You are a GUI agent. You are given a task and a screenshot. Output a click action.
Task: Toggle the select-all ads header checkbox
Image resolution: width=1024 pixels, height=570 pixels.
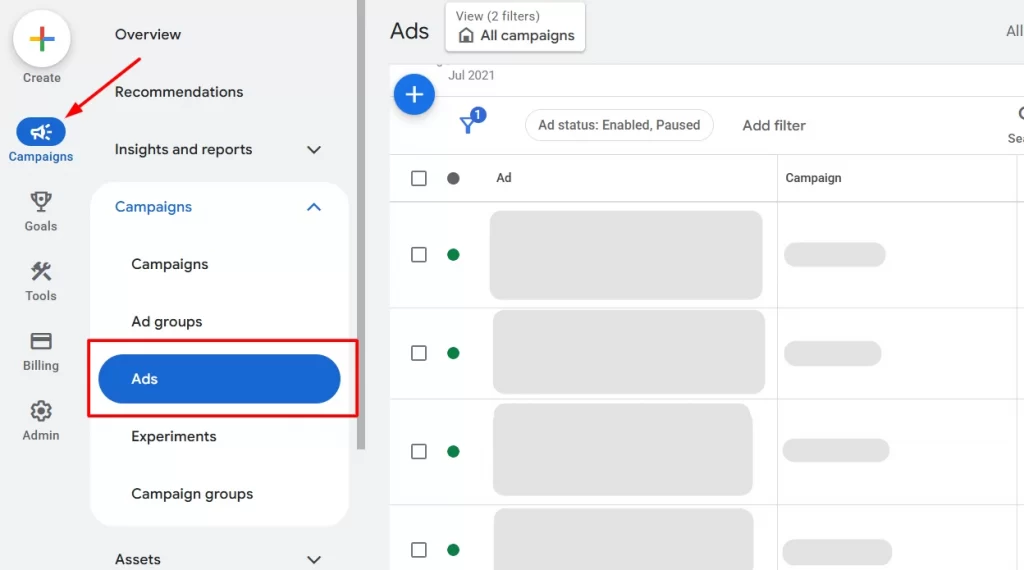(419, 178)
